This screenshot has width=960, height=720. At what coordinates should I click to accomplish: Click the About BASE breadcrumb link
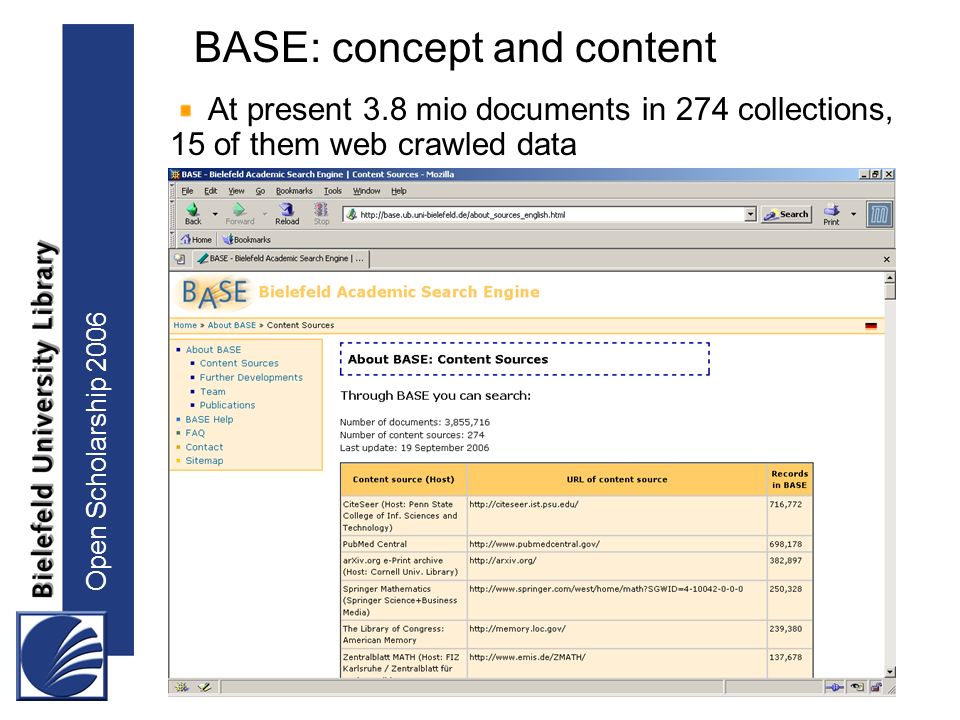coord(231,325)
